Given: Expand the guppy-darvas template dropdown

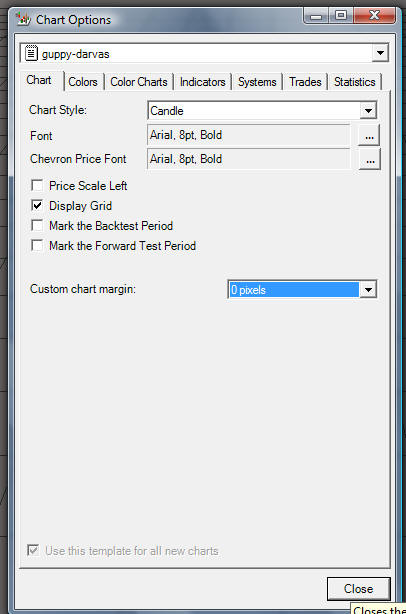Looking at the screenshot, I should point(380,53).
